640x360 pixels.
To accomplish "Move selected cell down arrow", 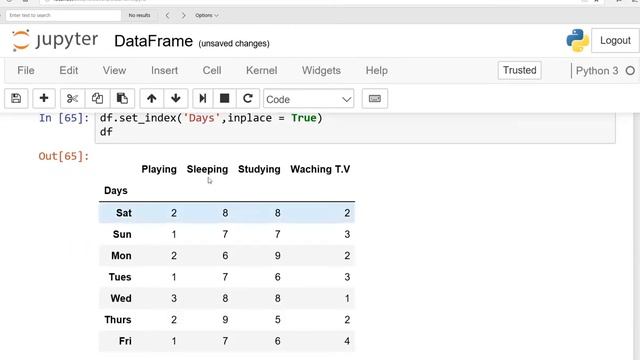I will click(176, 98).
